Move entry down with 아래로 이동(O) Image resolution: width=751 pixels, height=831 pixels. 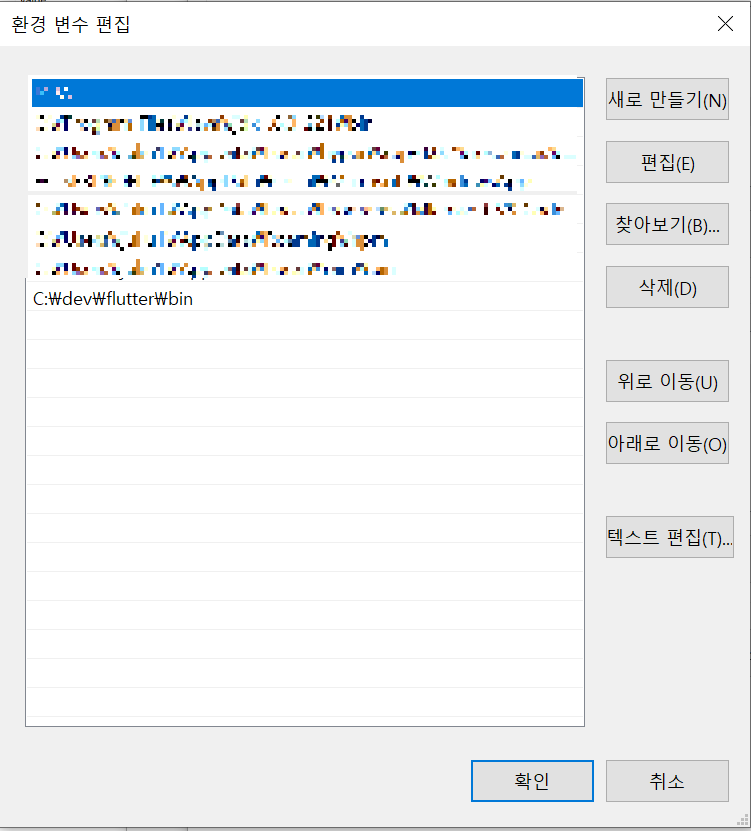(x=667, y=443)
